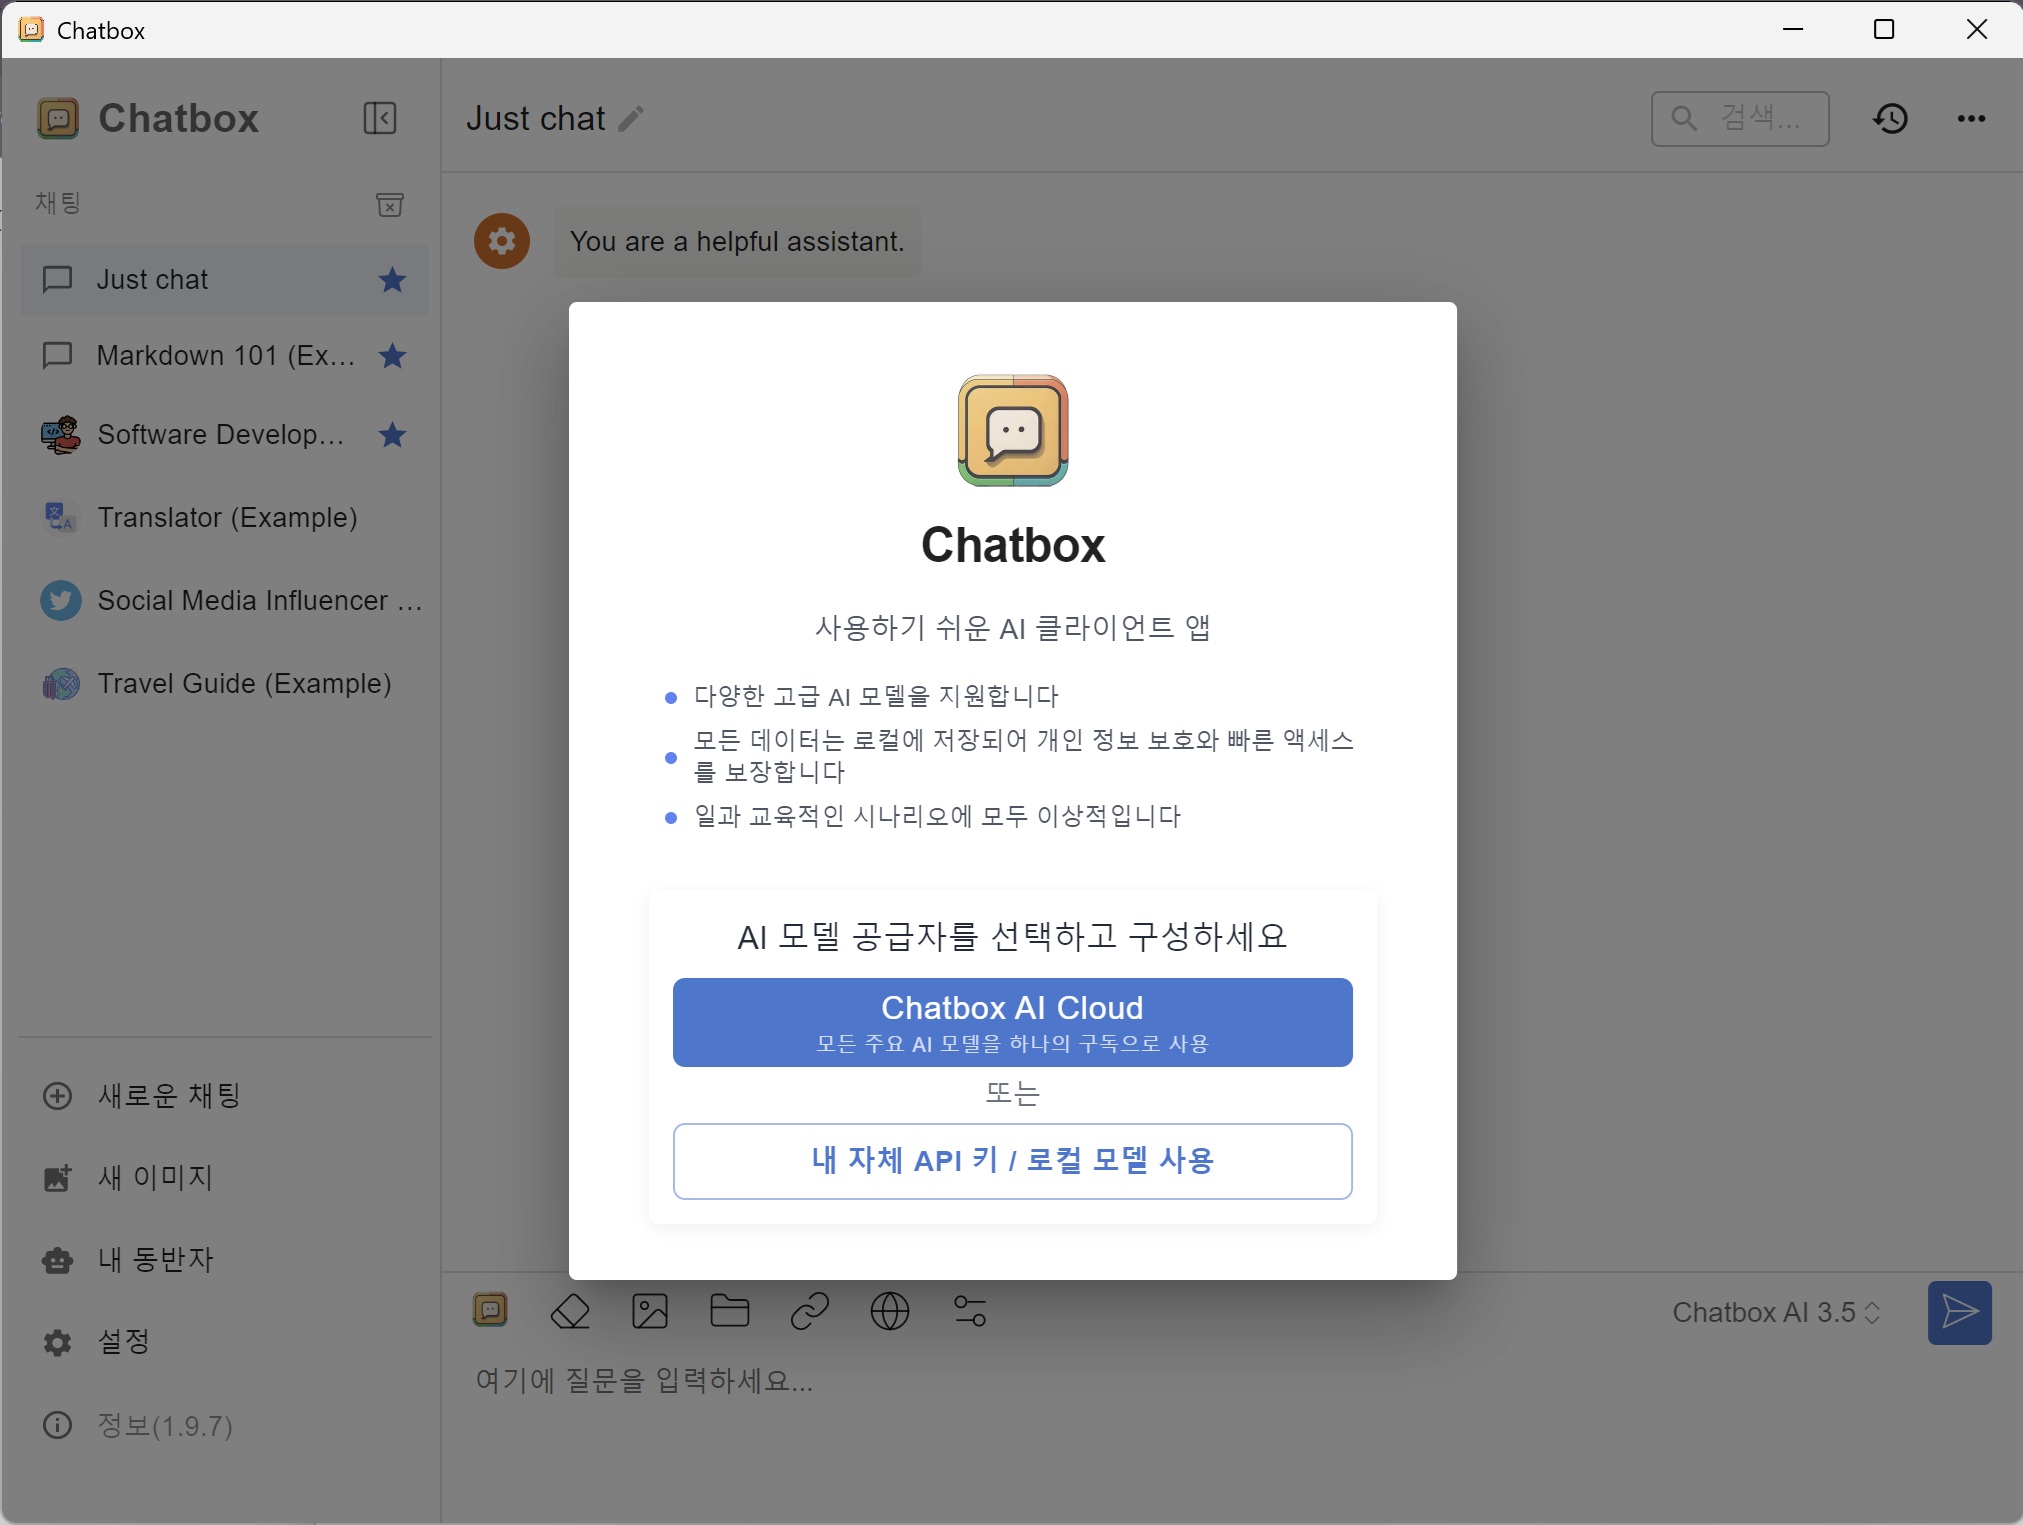
Task: Click the pencil icon to rename Just chat
Action: (x=631, y=119)
